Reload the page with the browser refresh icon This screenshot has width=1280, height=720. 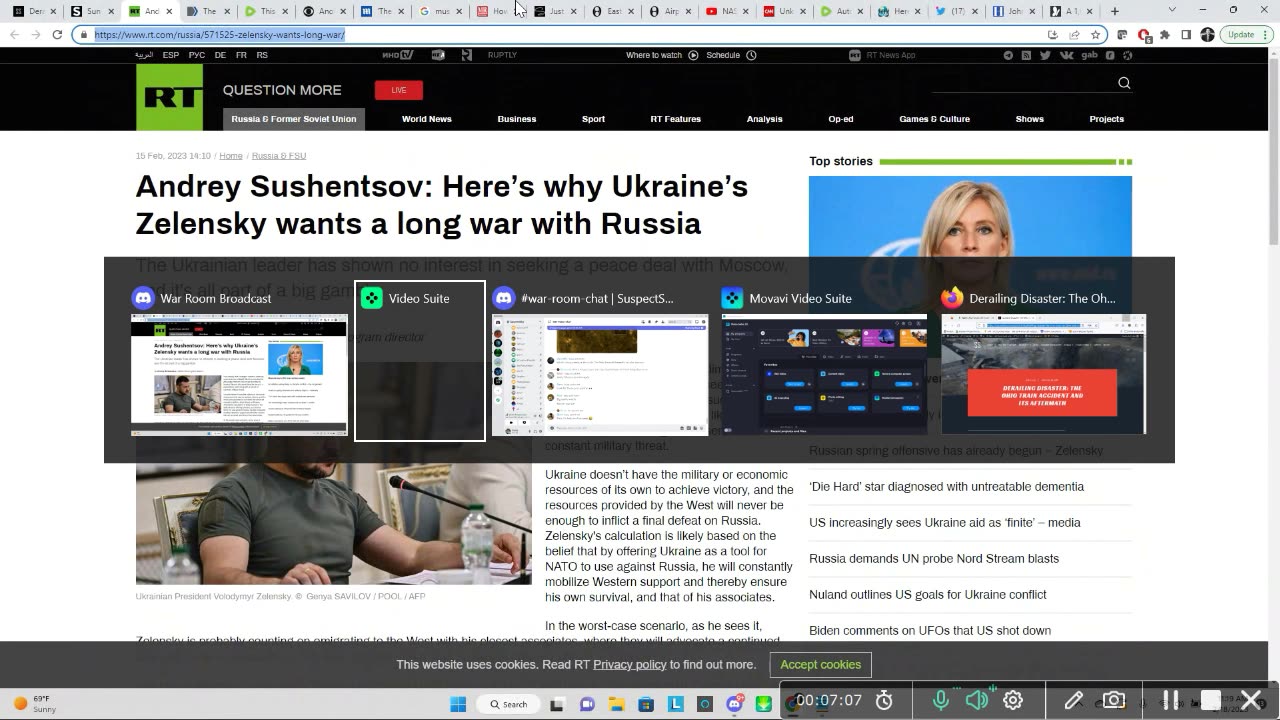click(57, 34)
